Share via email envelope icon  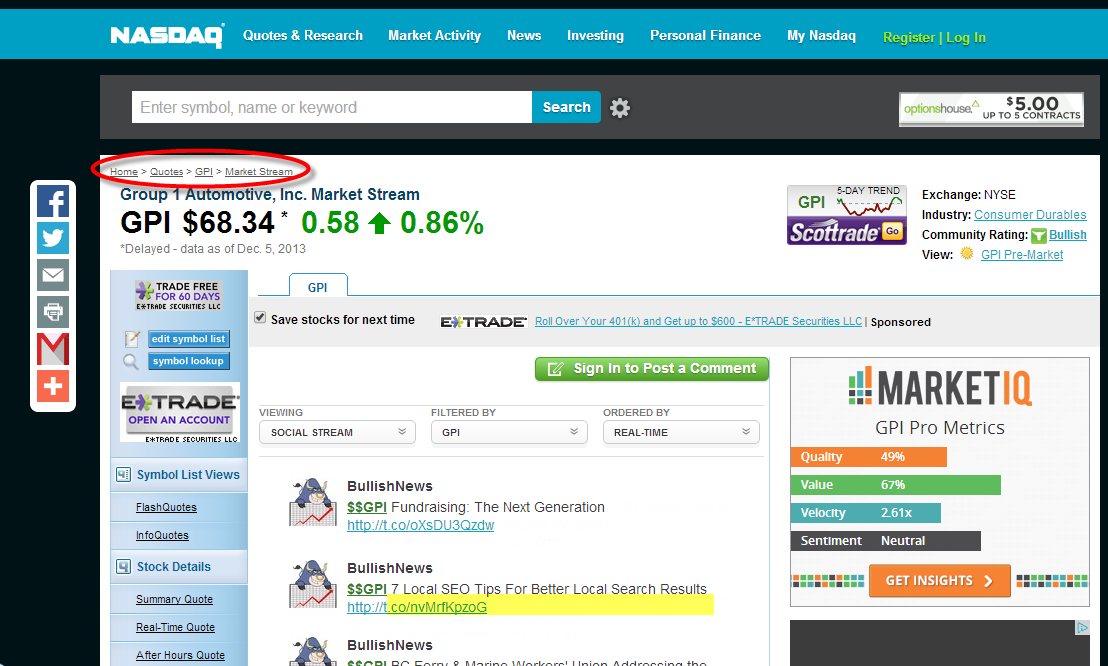coord(53,274)
